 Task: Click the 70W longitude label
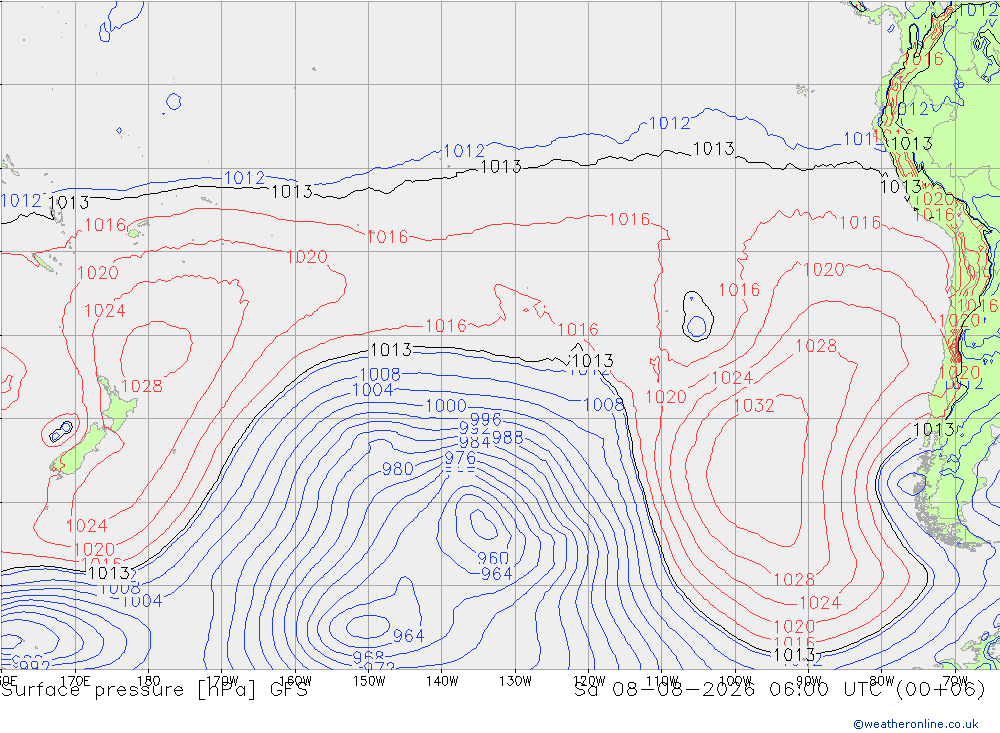[955, 681]
